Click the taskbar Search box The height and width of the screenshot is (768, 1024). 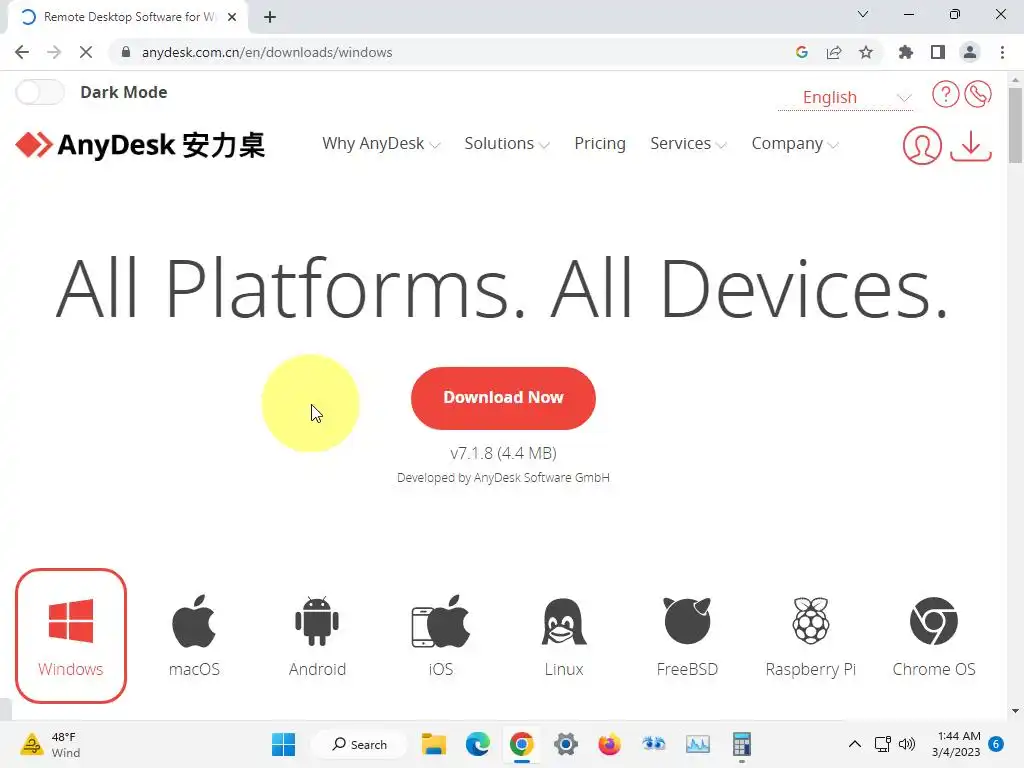coord(359,744)
